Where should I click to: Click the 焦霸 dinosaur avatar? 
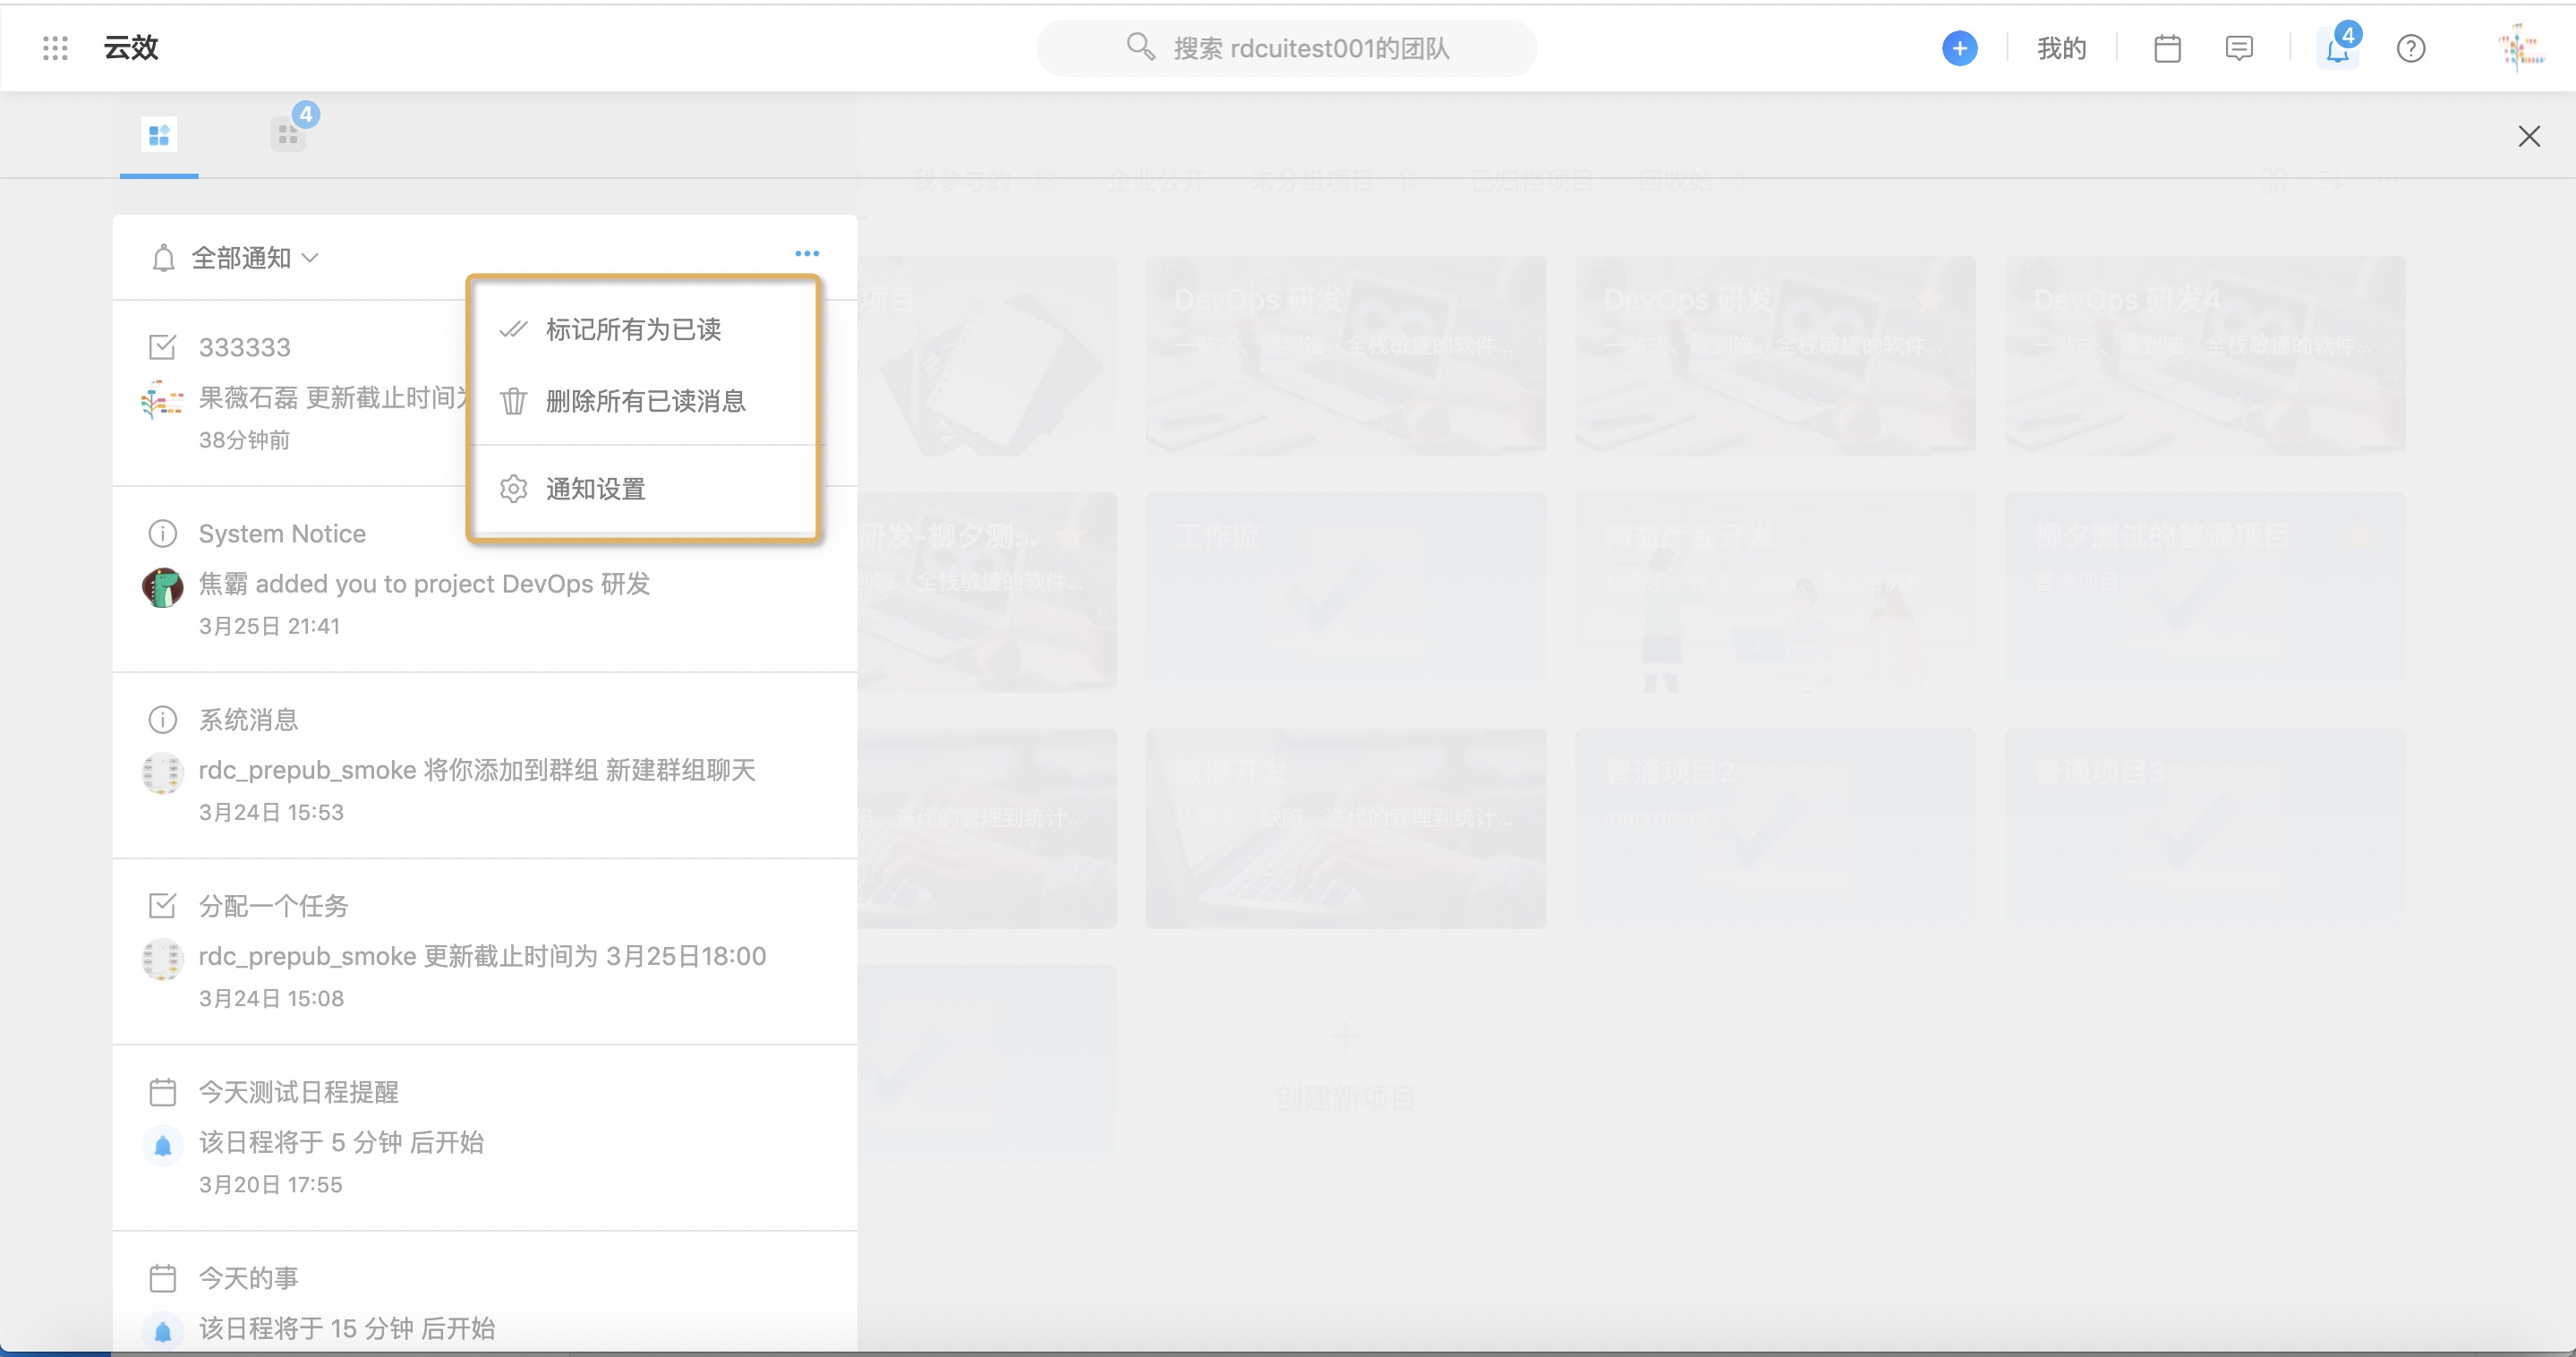pos(162,587)
